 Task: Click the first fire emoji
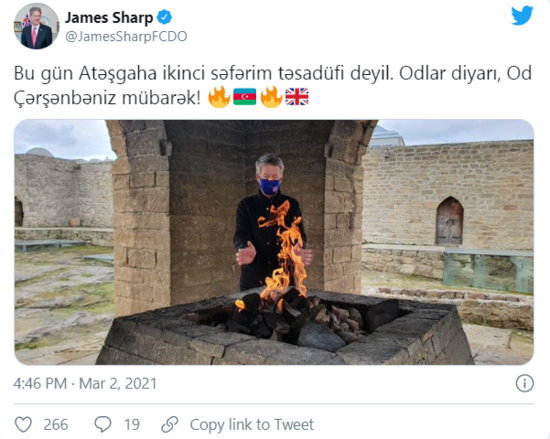(x=219, y=96)
